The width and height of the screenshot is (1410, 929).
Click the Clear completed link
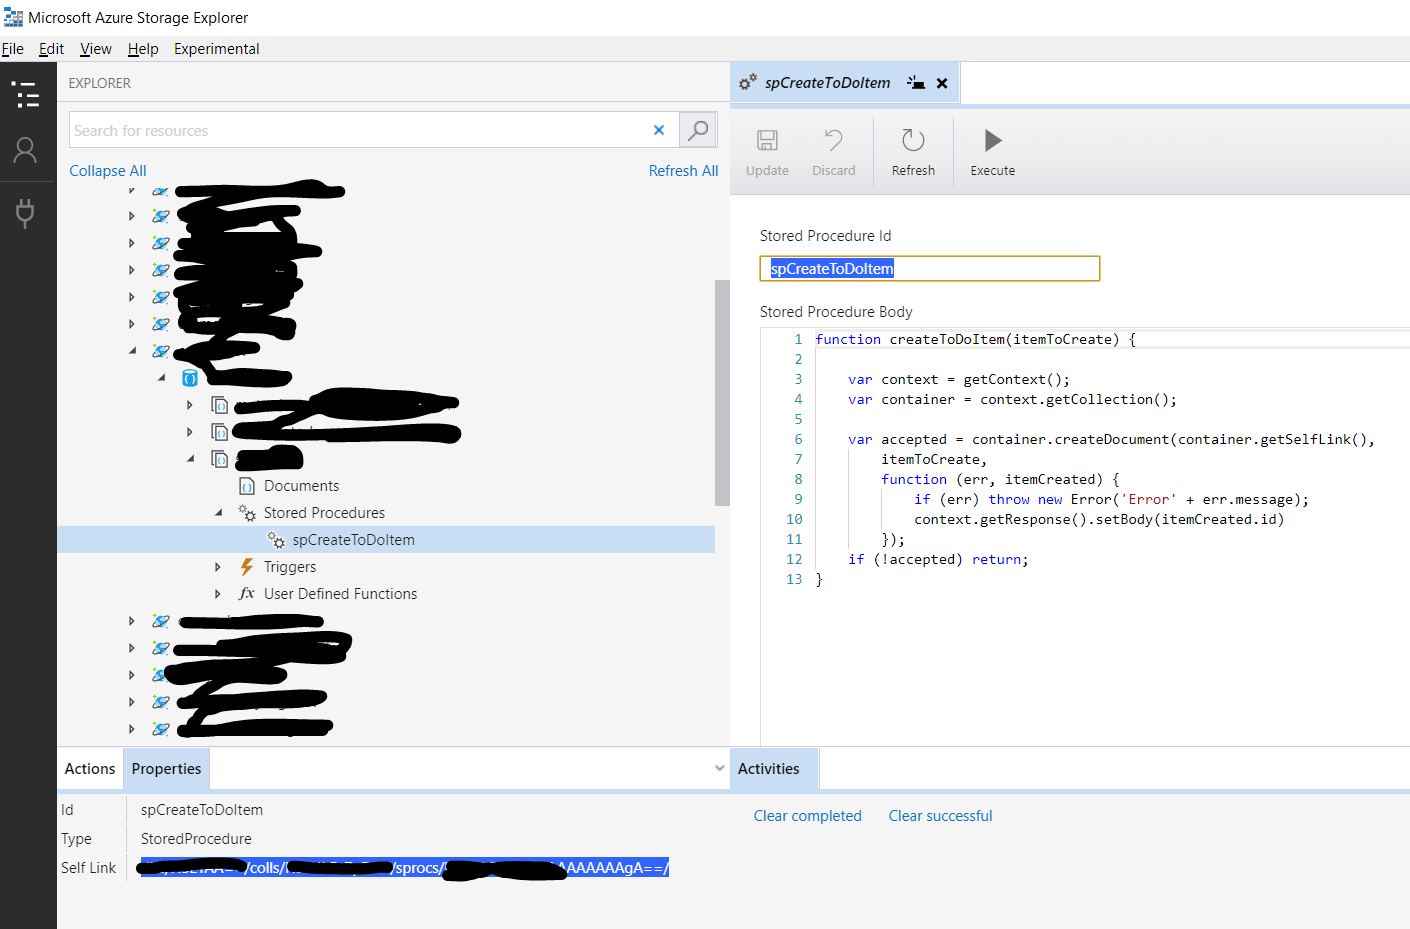807,815
